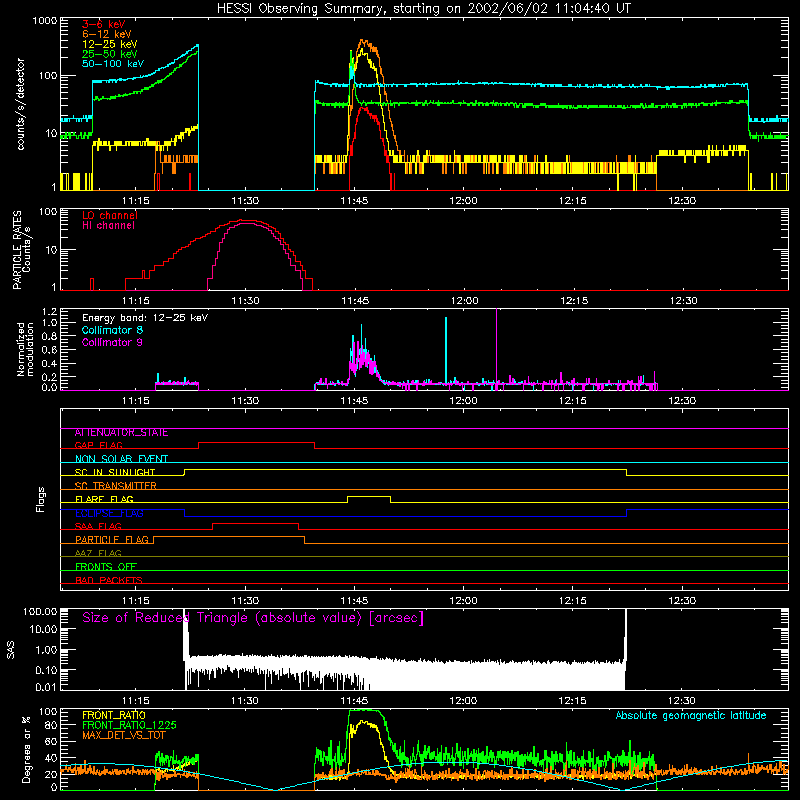
Task: Click the Degrees or % axis label
Action: point(27,749)
